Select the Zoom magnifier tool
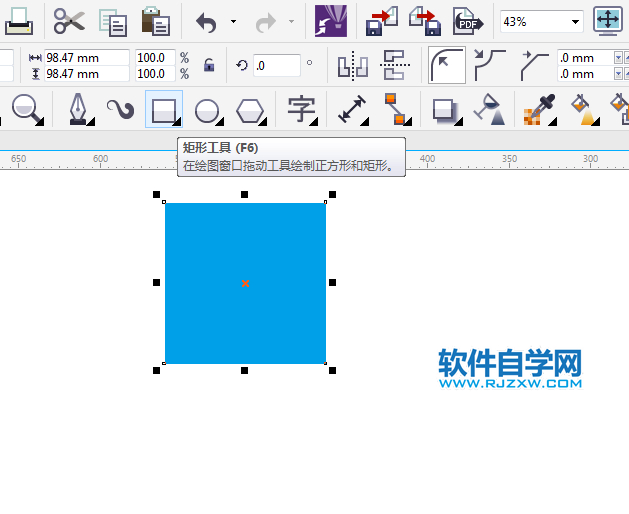 [x=27, y=109]
